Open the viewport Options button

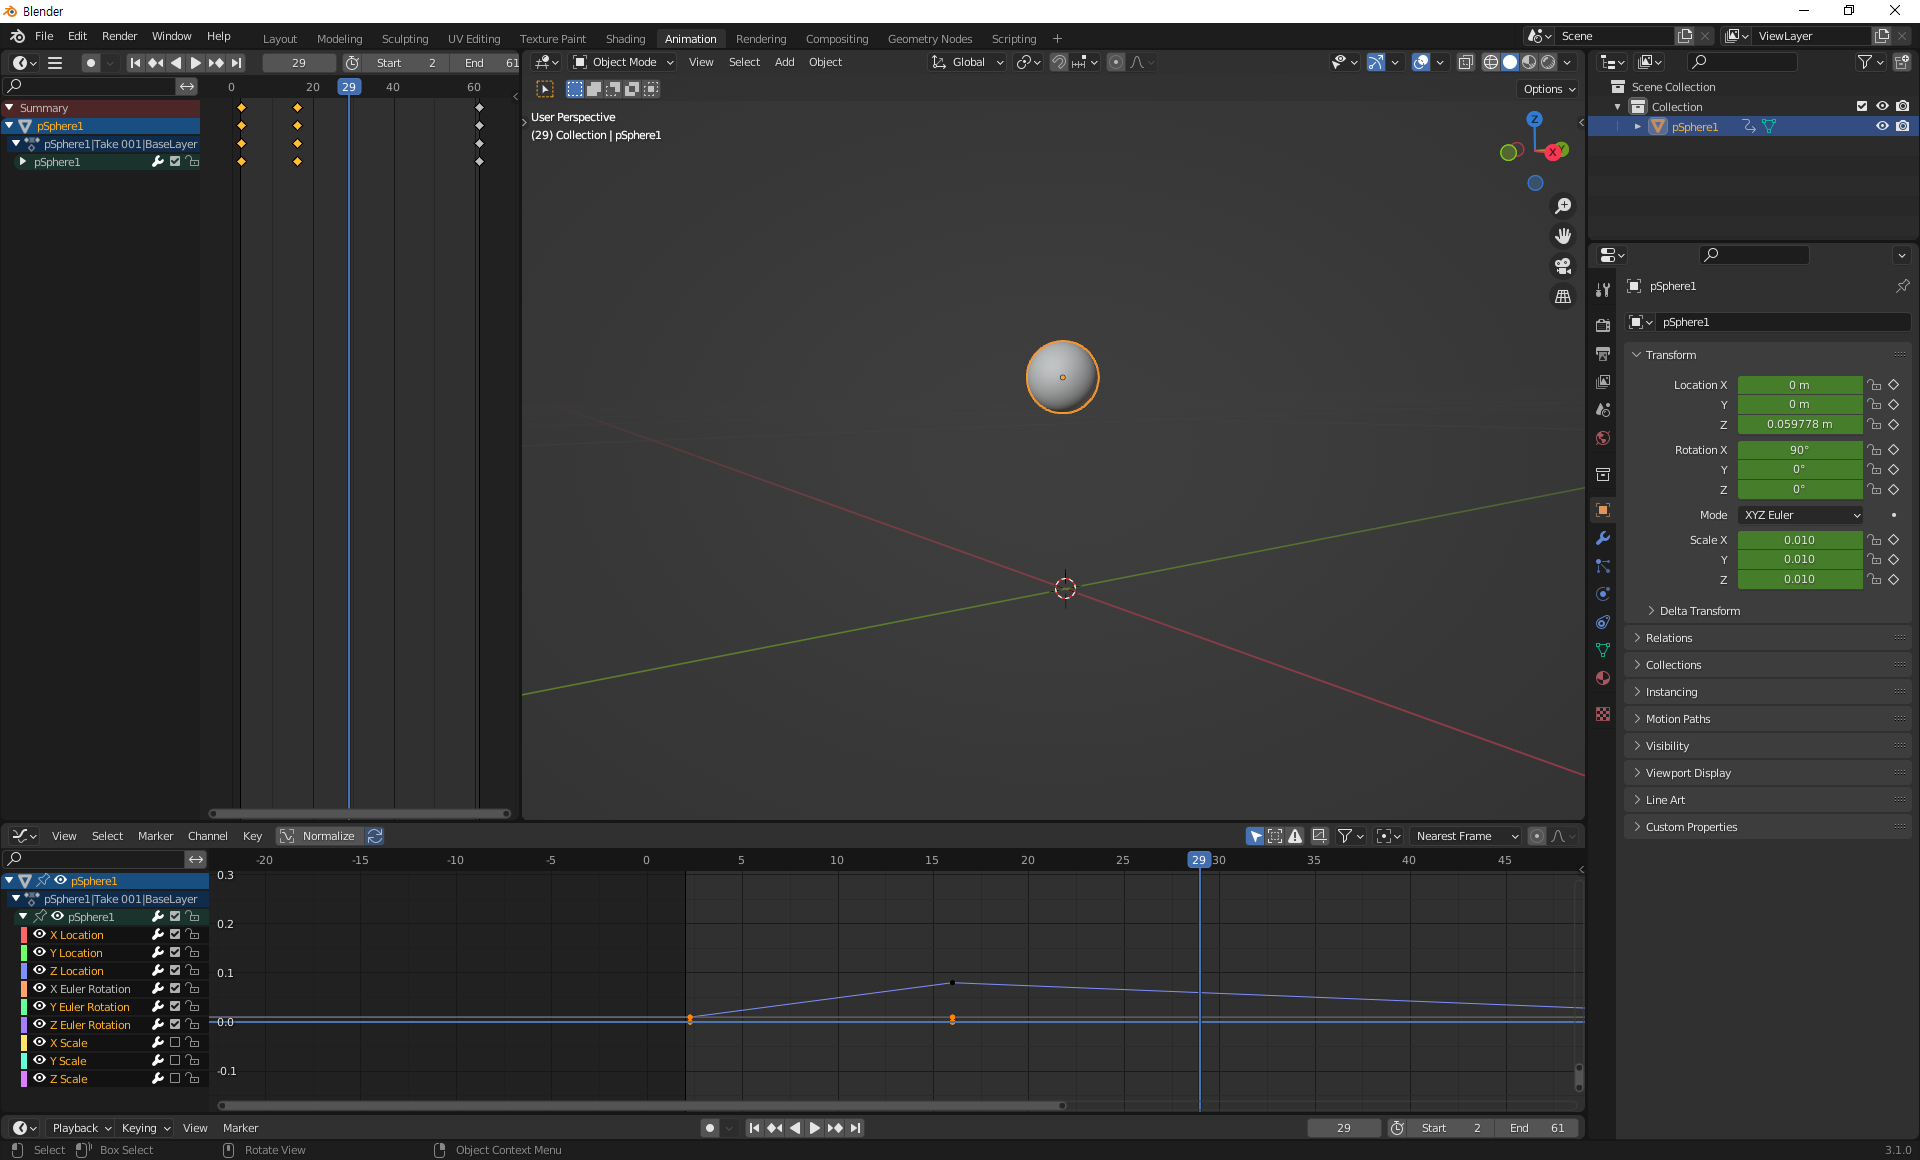1549,89
